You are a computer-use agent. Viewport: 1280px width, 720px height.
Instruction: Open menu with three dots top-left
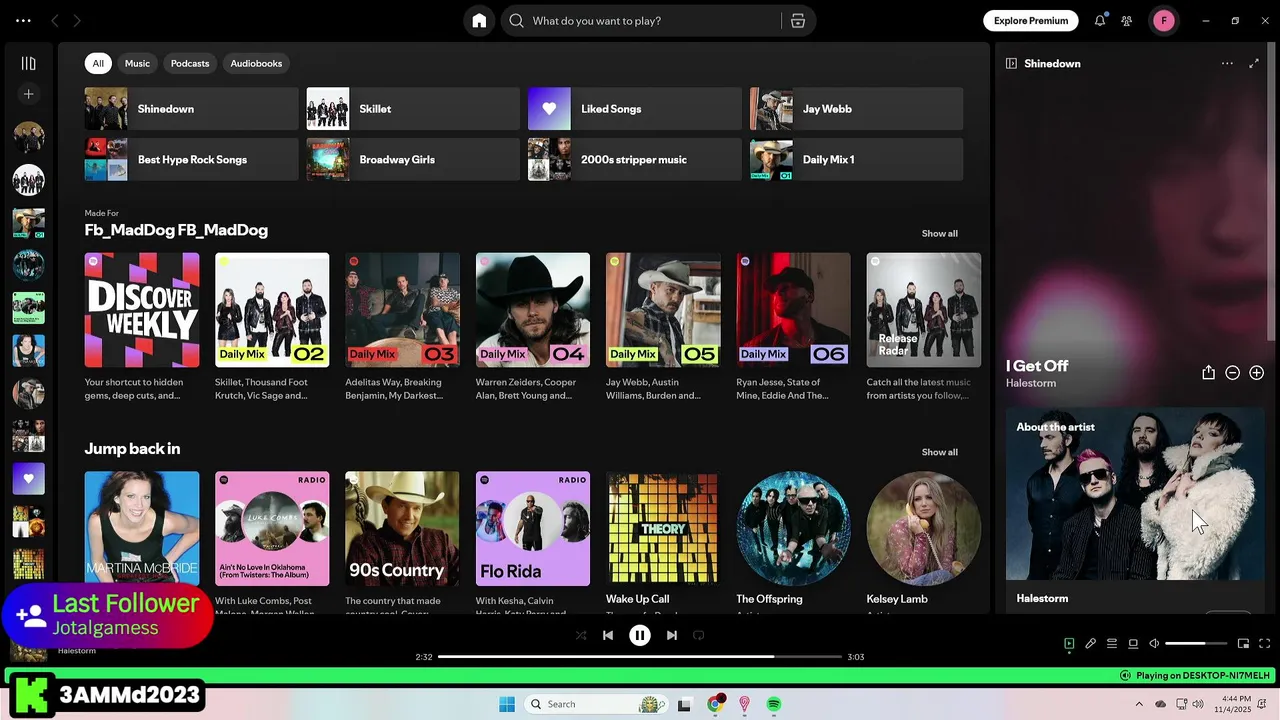[x=23, y=20]
